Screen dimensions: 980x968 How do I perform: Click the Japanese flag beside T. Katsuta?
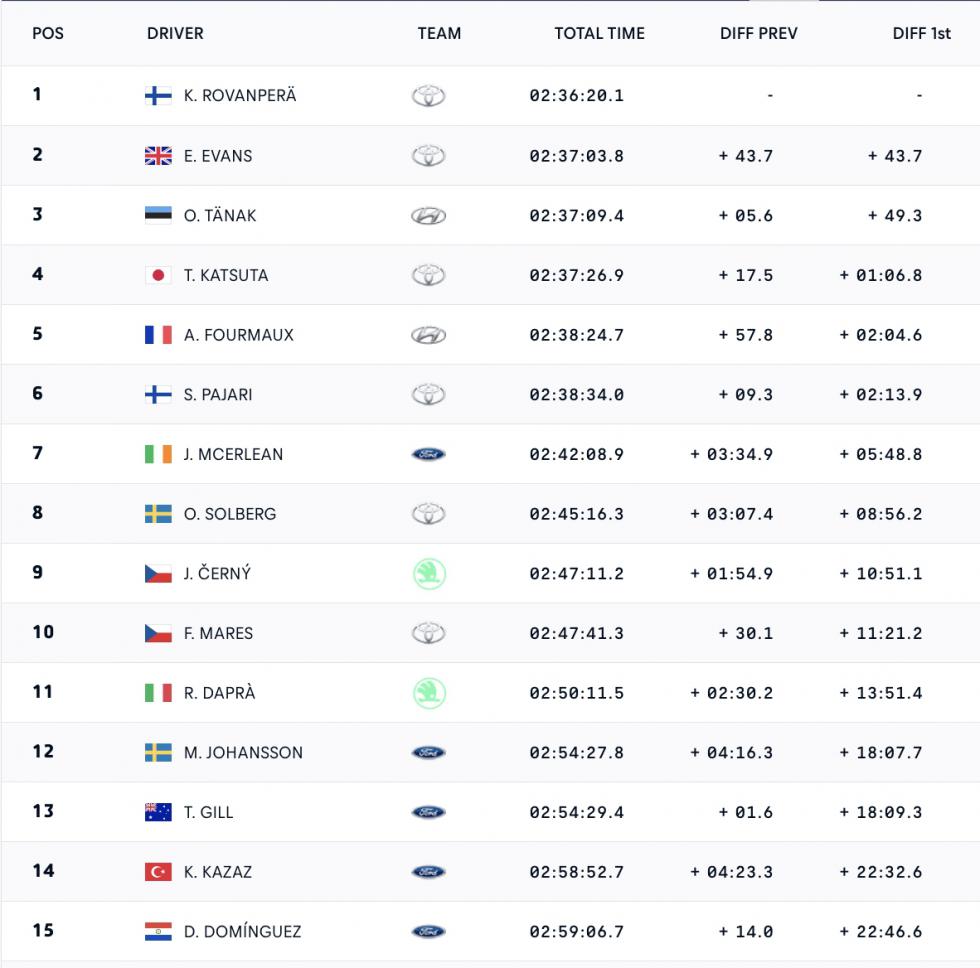point(158,275)
